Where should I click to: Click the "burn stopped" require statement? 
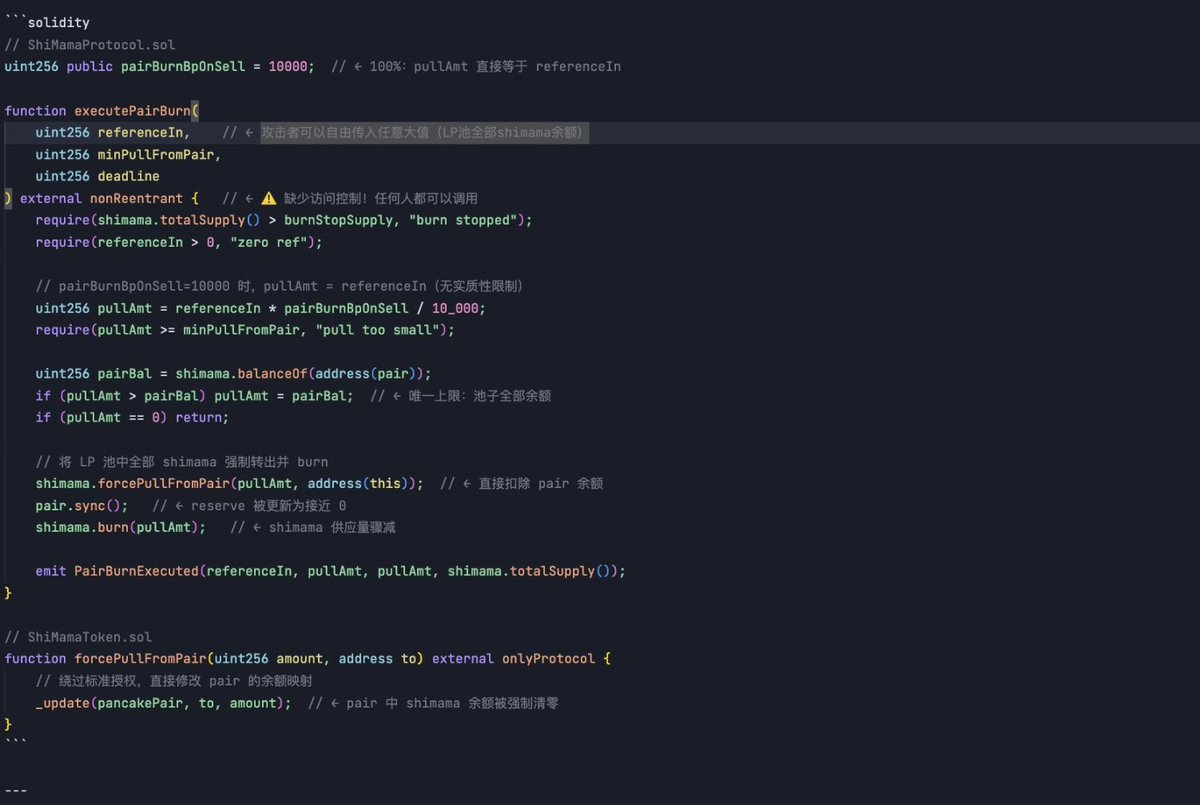pos(284,220)
